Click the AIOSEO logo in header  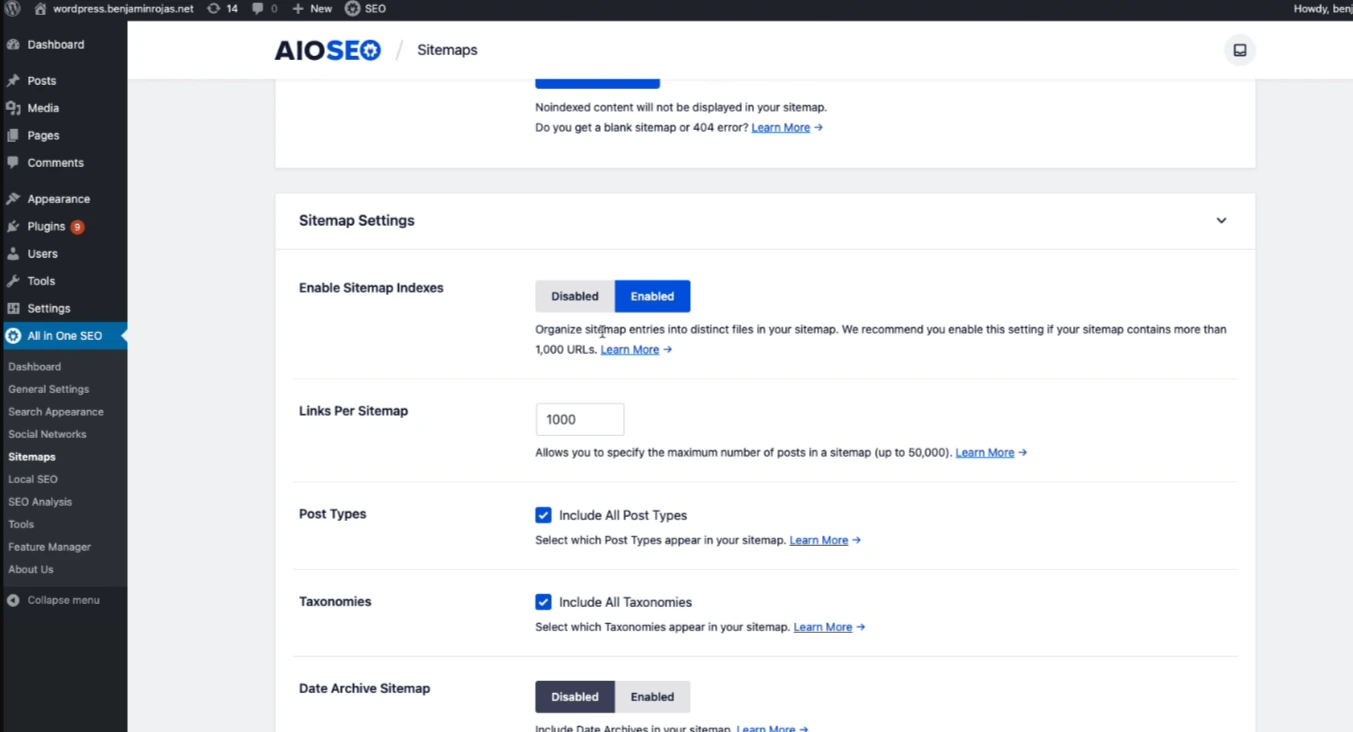pos(327,50)
